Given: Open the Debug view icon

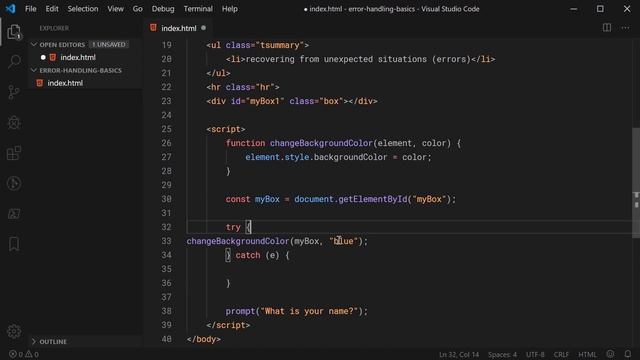Looking at the screenshot, I should click(x=14, y=122).
